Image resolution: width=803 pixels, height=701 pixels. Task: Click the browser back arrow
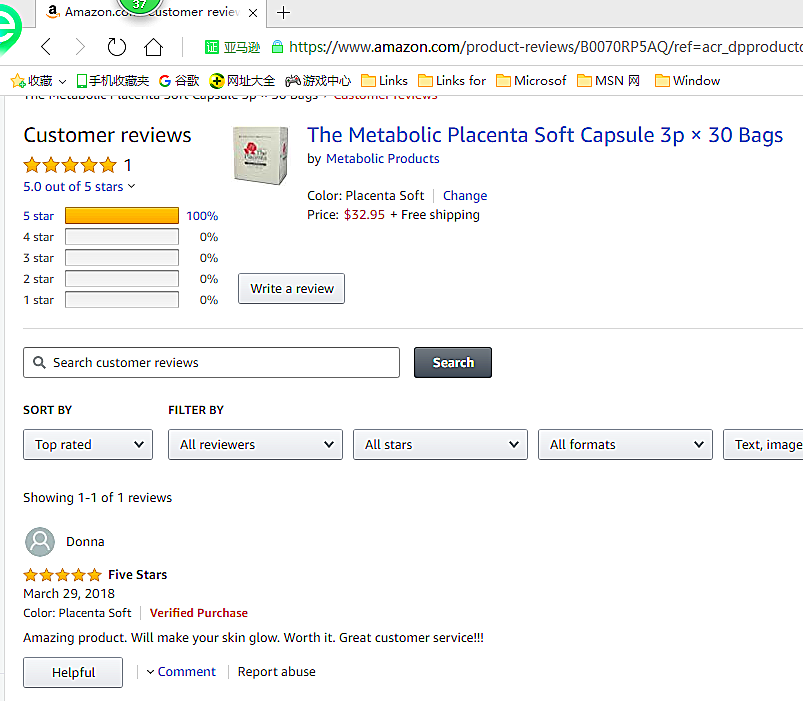[x=46, y=47]
